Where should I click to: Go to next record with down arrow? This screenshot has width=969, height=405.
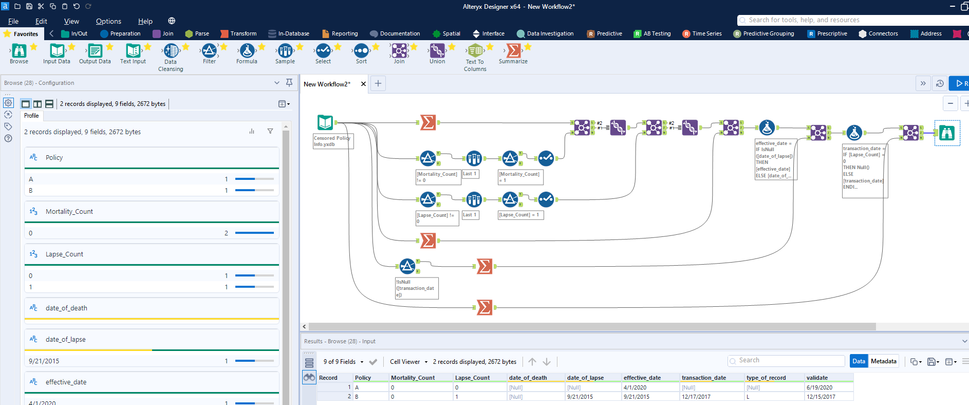click(x=546, y=362)
